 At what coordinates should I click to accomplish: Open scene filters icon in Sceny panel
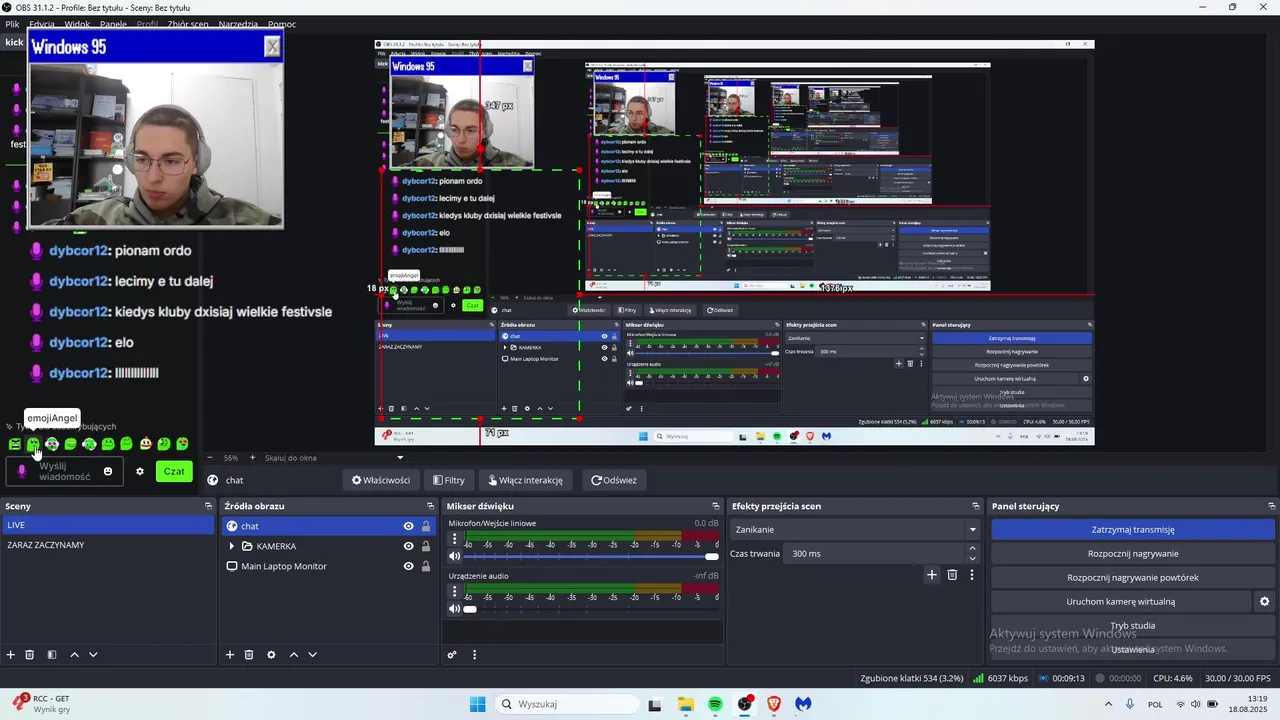[x=52, y=655]
